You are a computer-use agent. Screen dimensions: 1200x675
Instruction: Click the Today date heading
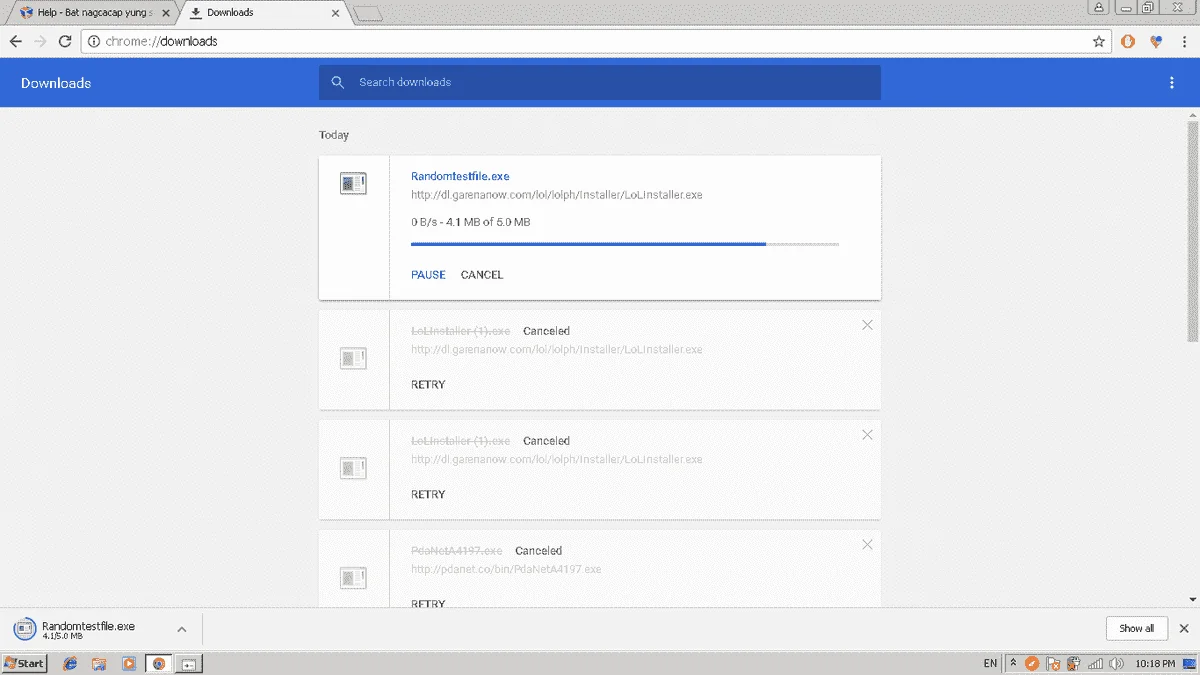(334, 135)
